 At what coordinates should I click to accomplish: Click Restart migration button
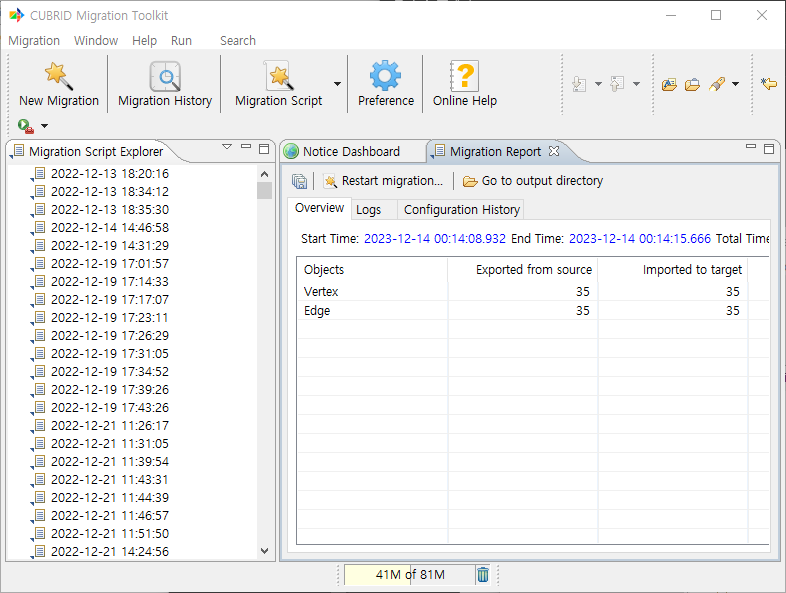tap(383, 181)
